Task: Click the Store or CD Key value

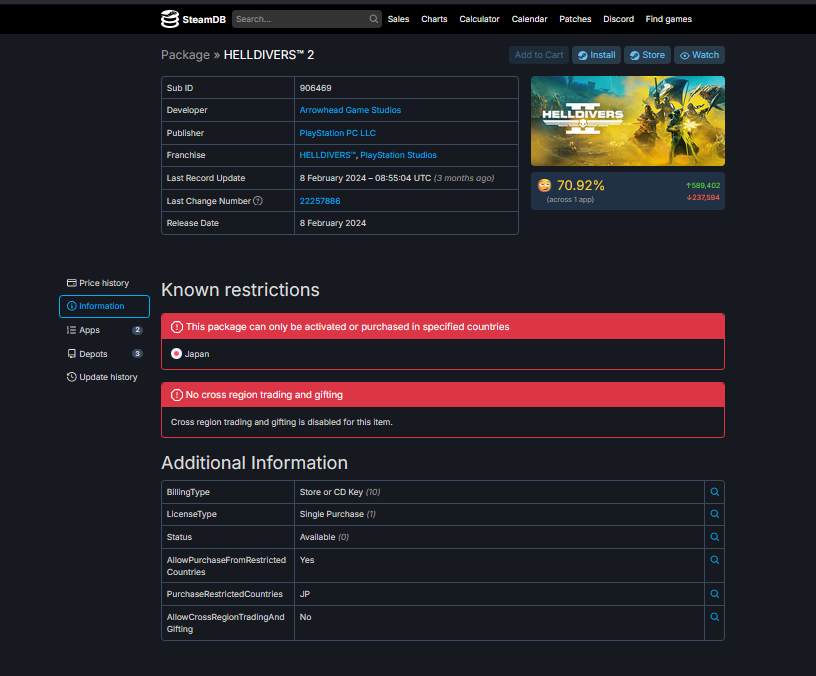Action: pos(331,492)
